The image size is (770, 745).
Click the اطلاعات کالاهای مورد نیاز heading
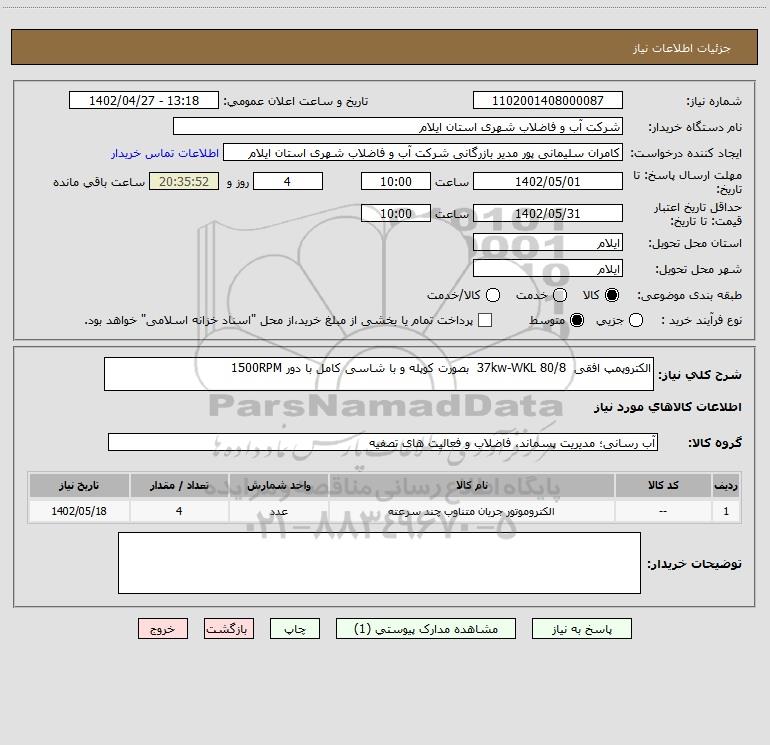[667, 407]
